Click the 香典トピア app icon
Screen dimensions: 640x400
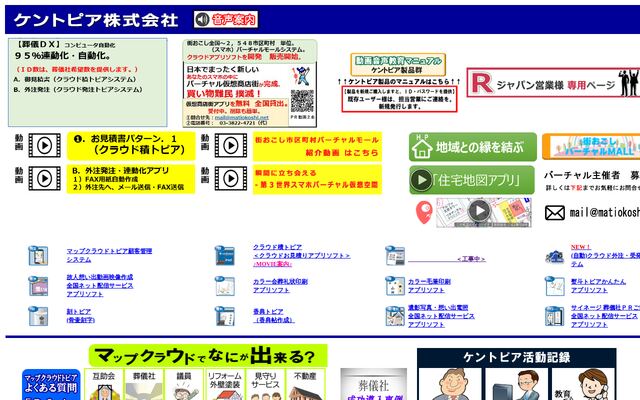click(225, 316)
